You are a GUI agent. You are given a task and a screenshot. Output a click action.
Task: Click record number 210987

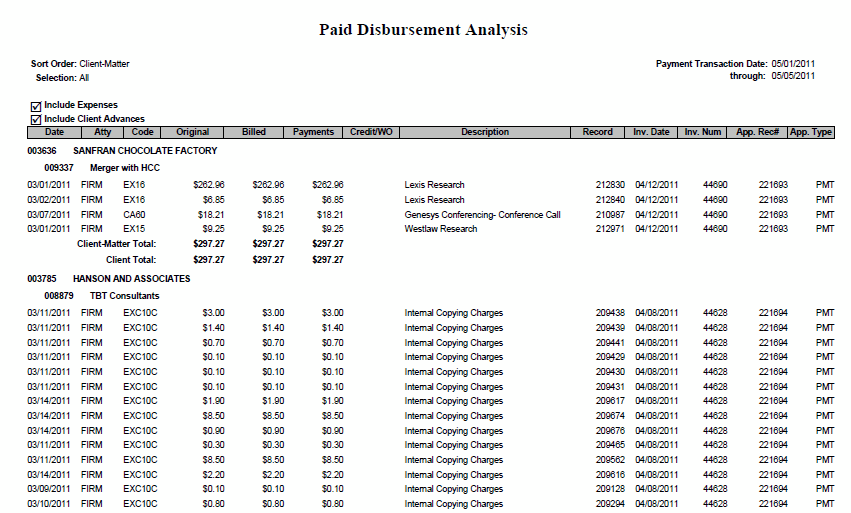(x=610, y=215)
